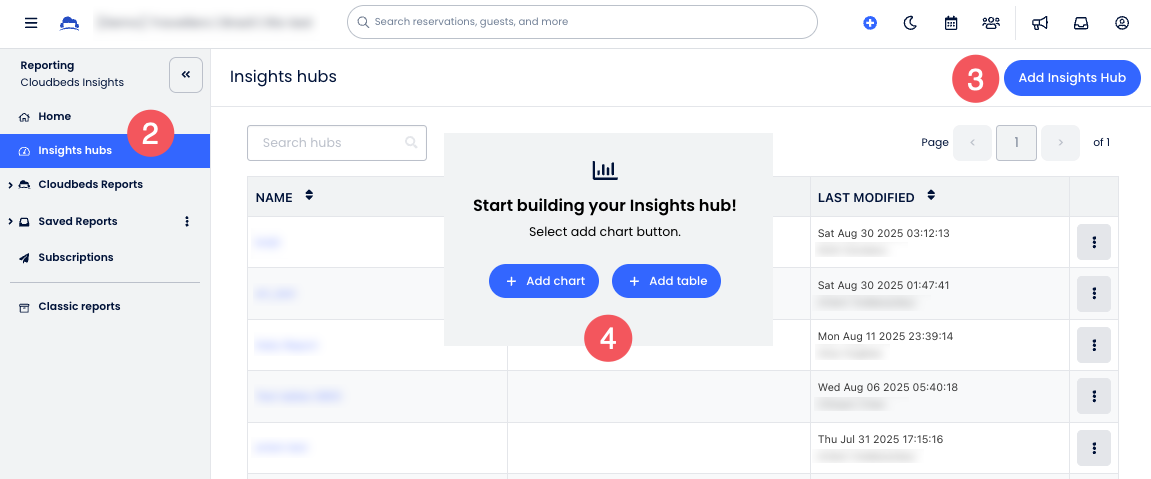Go to Subscriptions in sidebar
This screenshot has height=479, width=1151.
tap(76, 257)
